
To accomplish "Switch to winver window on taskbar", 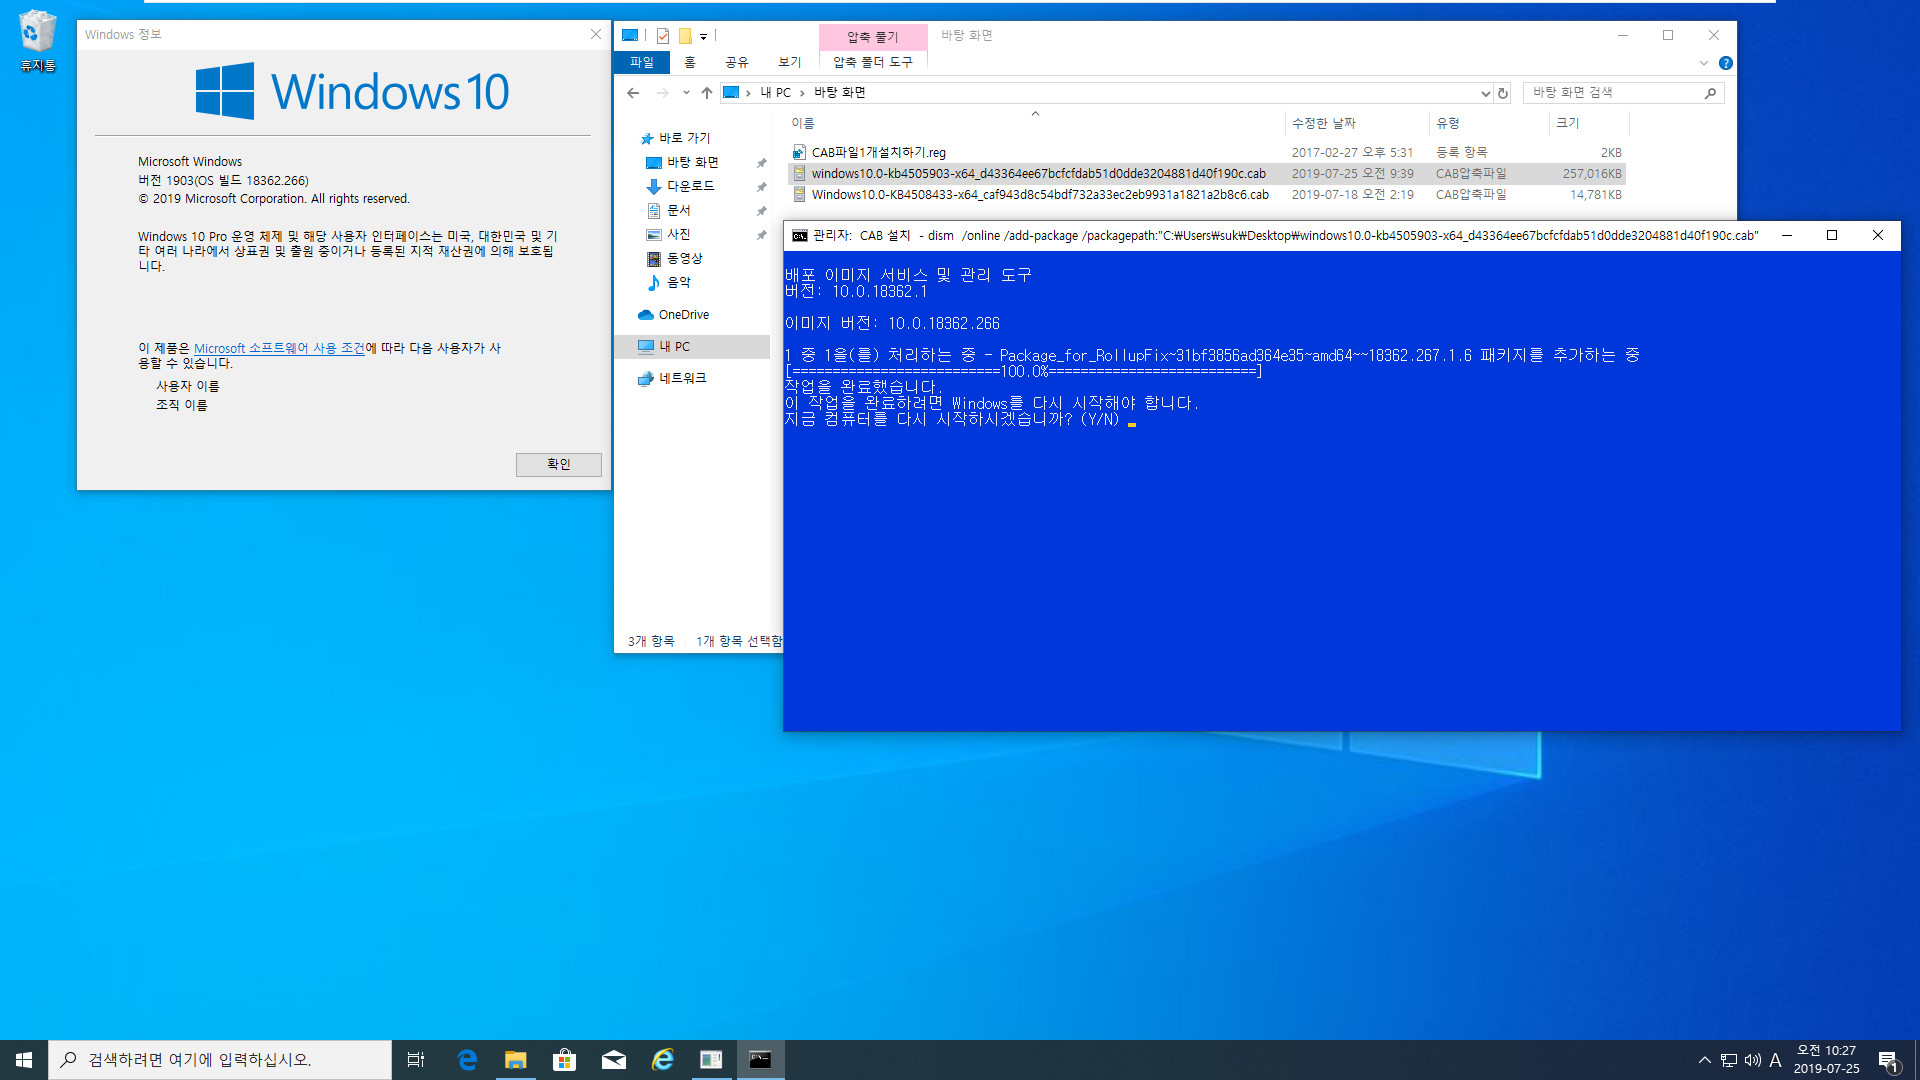I will click(711, 1060).
